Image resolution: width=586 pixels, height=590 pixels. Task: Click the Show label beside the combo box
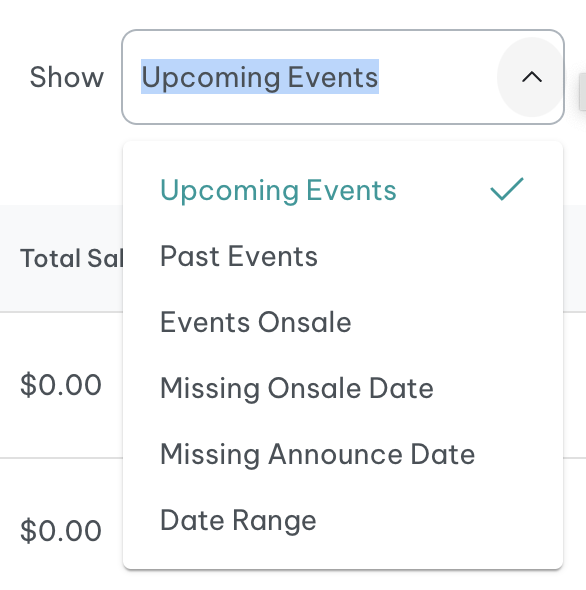(67, 77)
